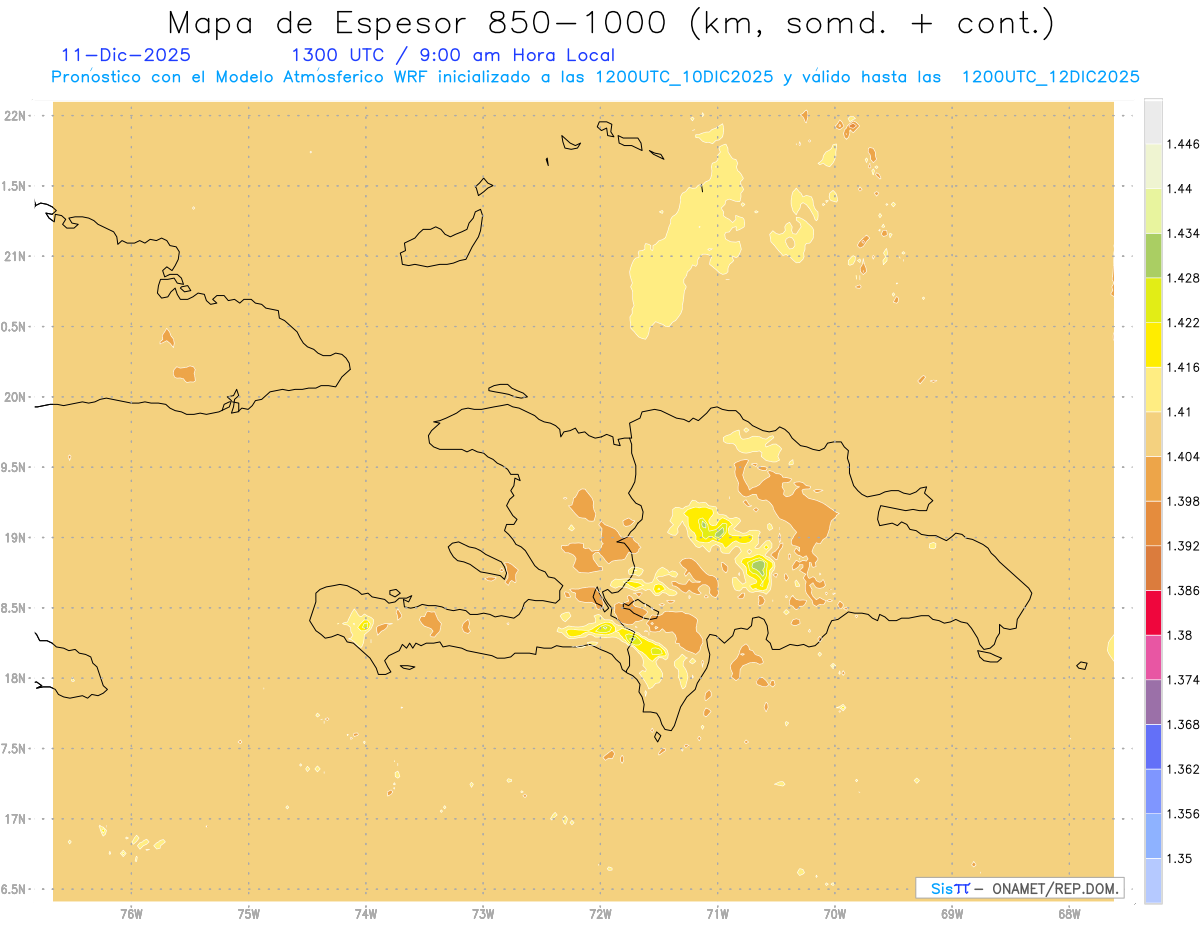
Task: Click the blue legend swatch between 1.362 and 1.368
Action: point(1153,747)
